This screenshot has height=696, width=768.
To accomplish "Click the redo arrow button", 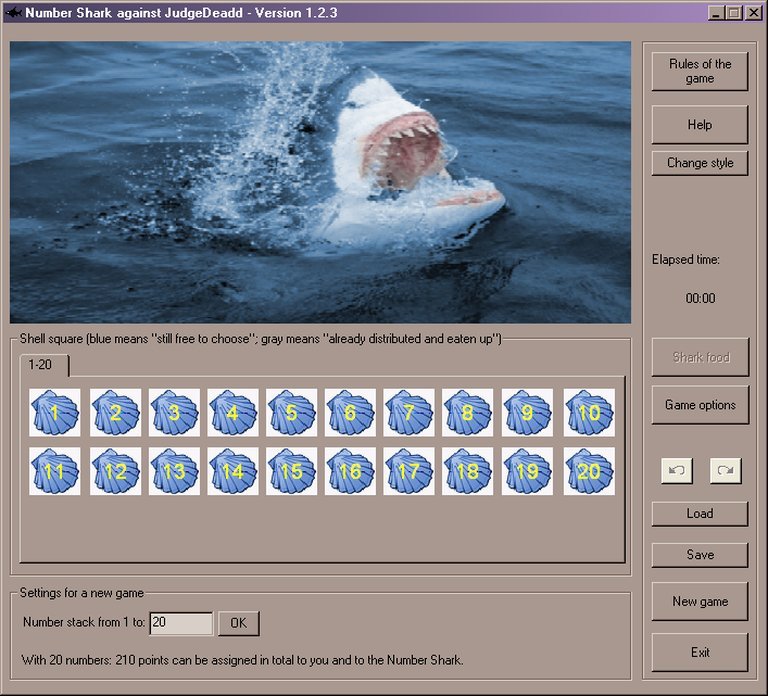I will pos(725,471).
